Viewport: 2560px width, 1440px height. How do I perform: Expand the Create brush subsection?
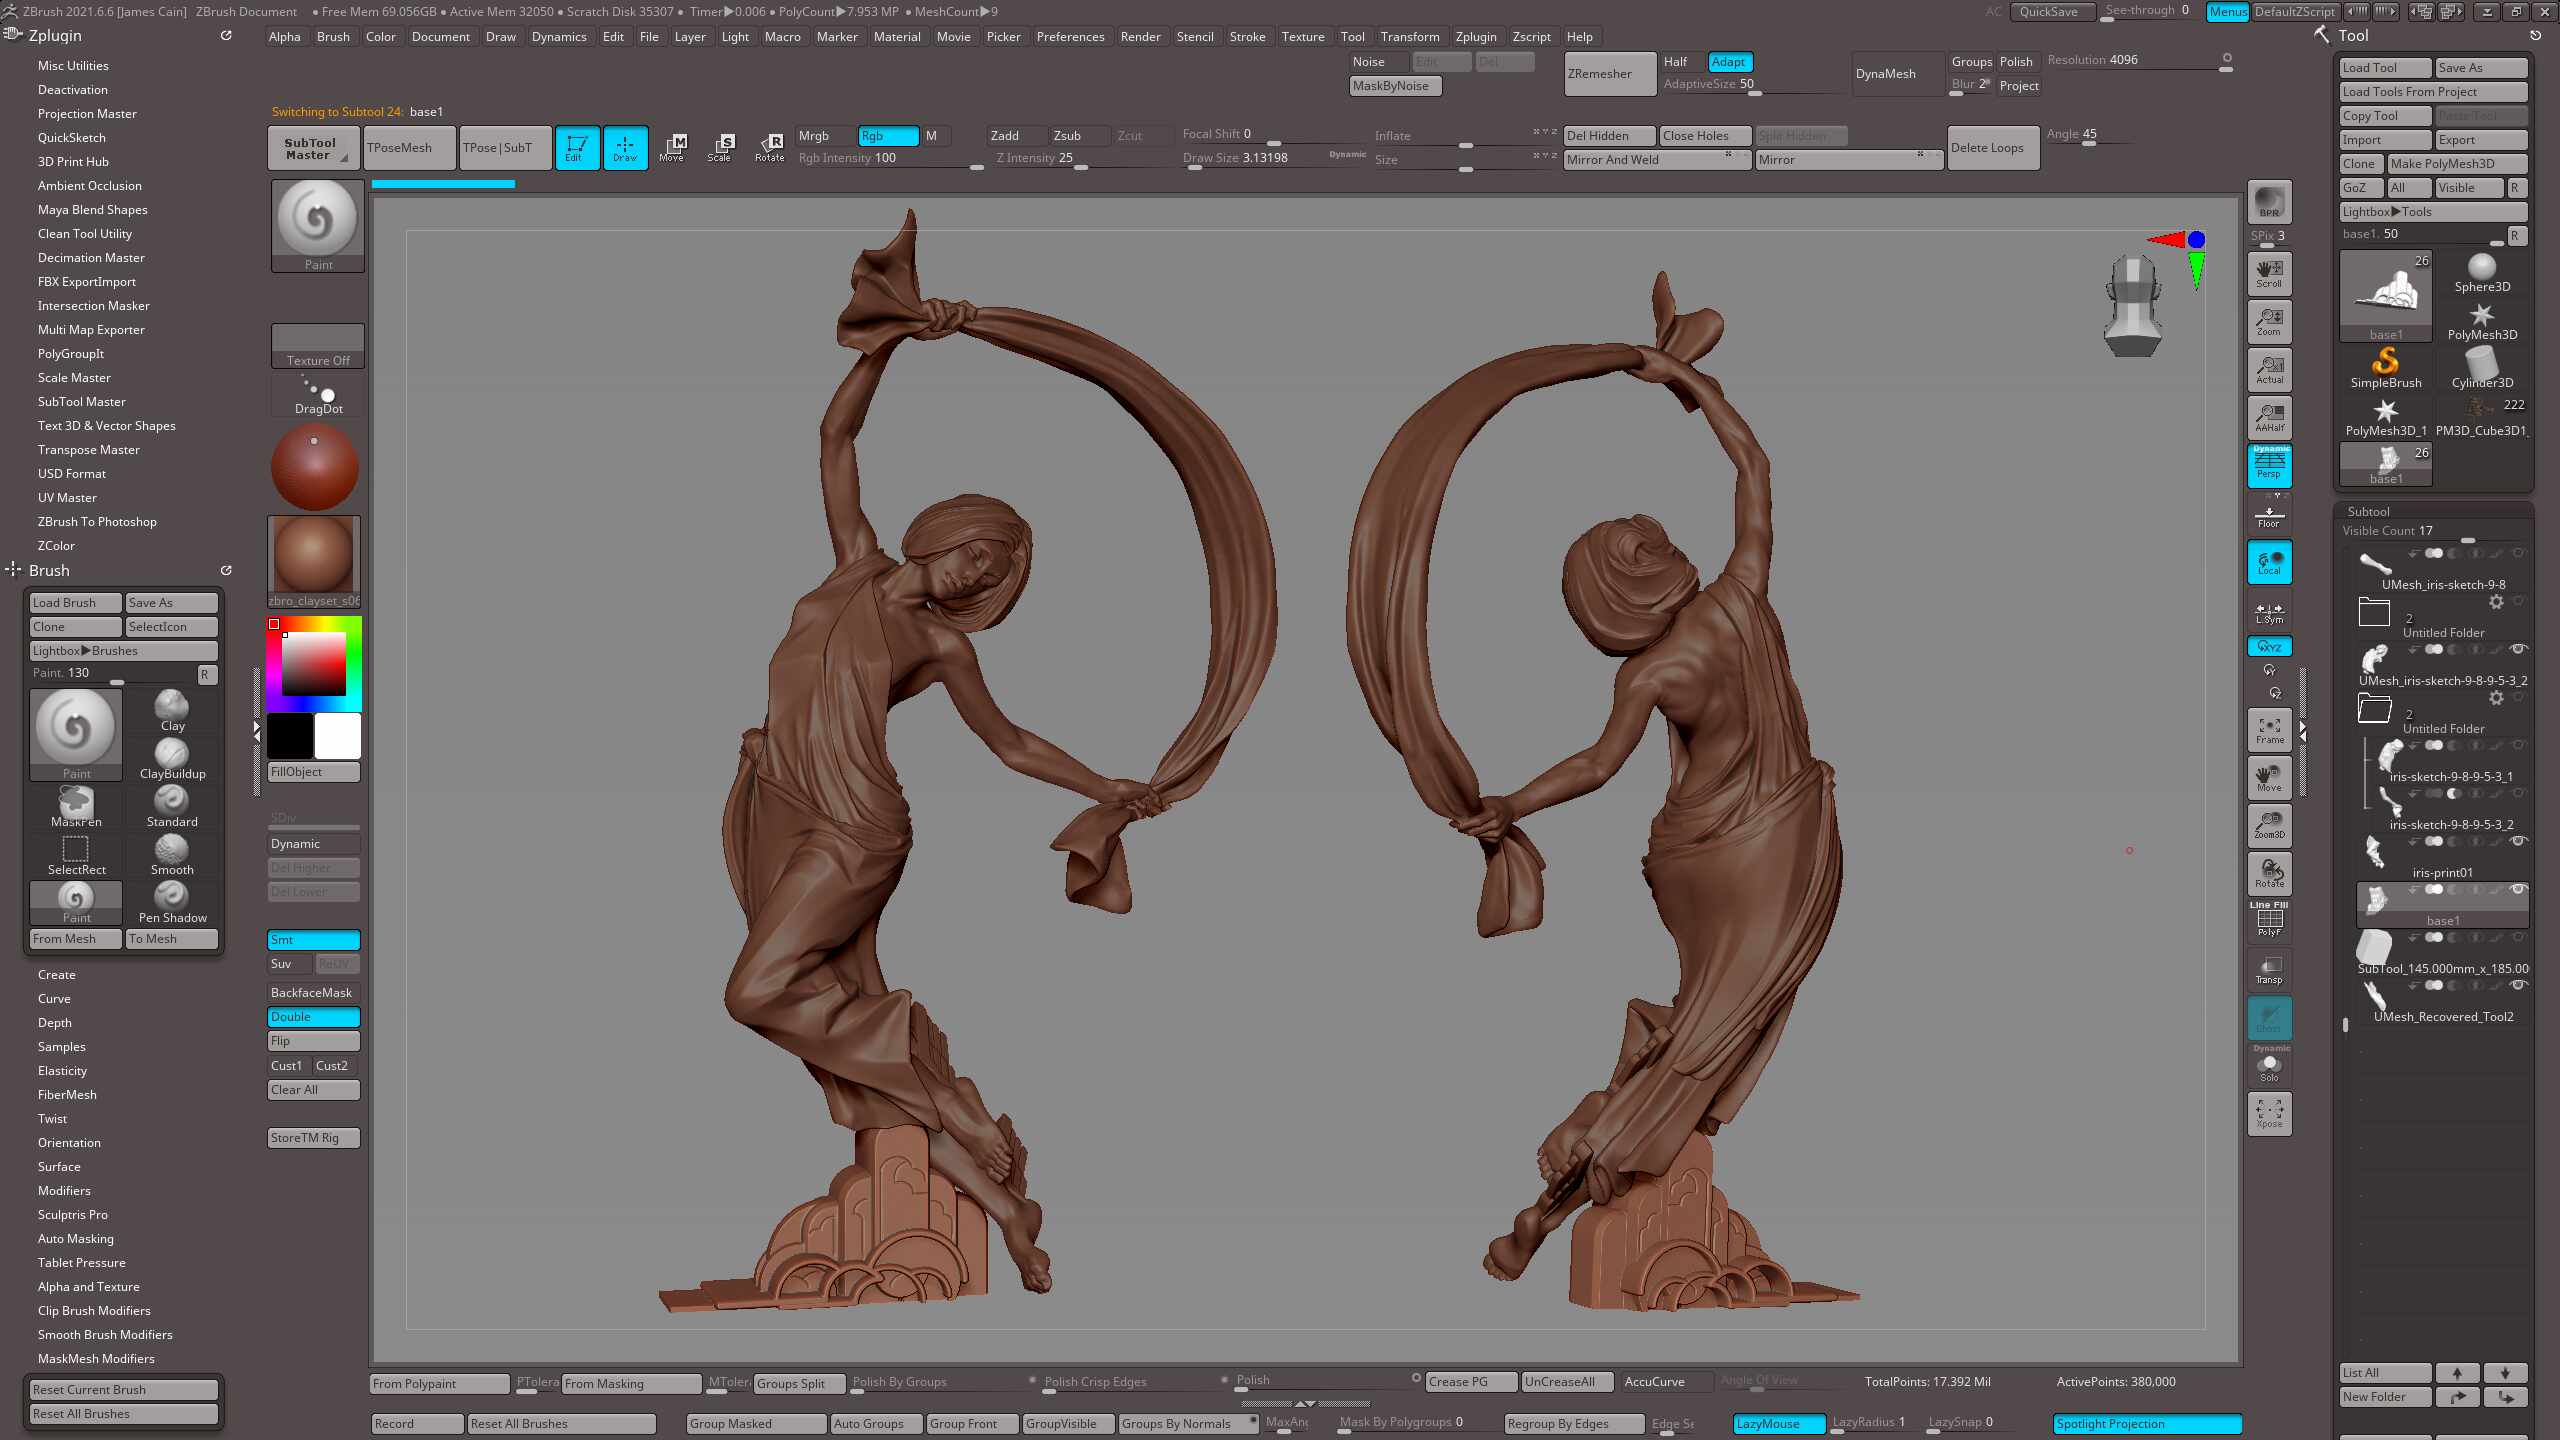(x=57, y=974)
